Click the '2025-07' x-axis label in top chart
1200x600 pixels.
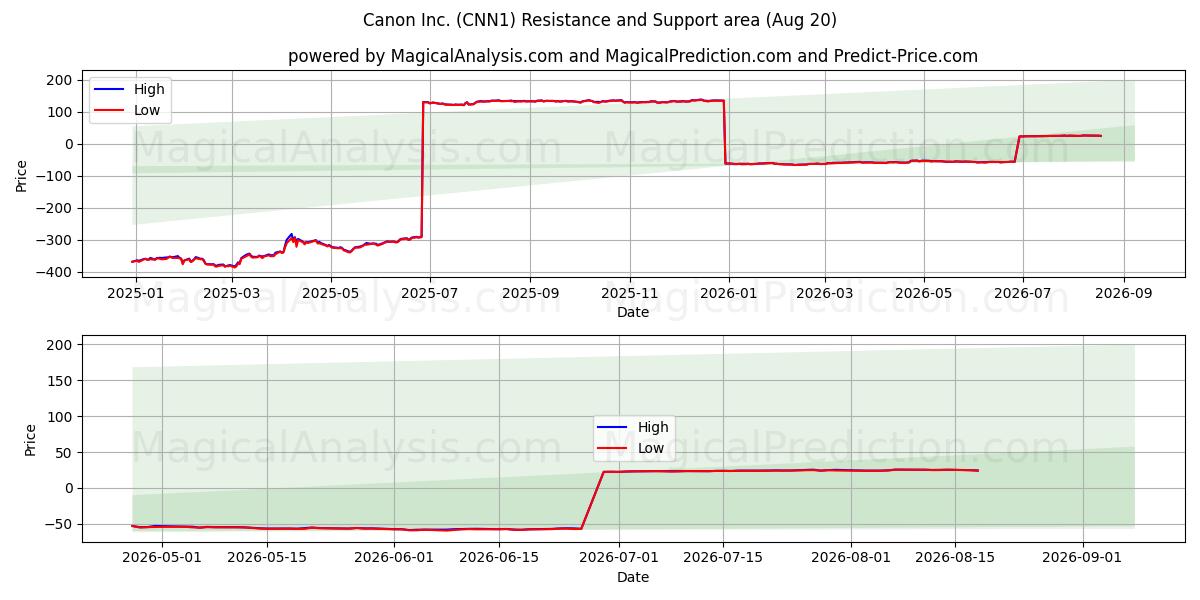pyautogui.click(x=429, y=294)
